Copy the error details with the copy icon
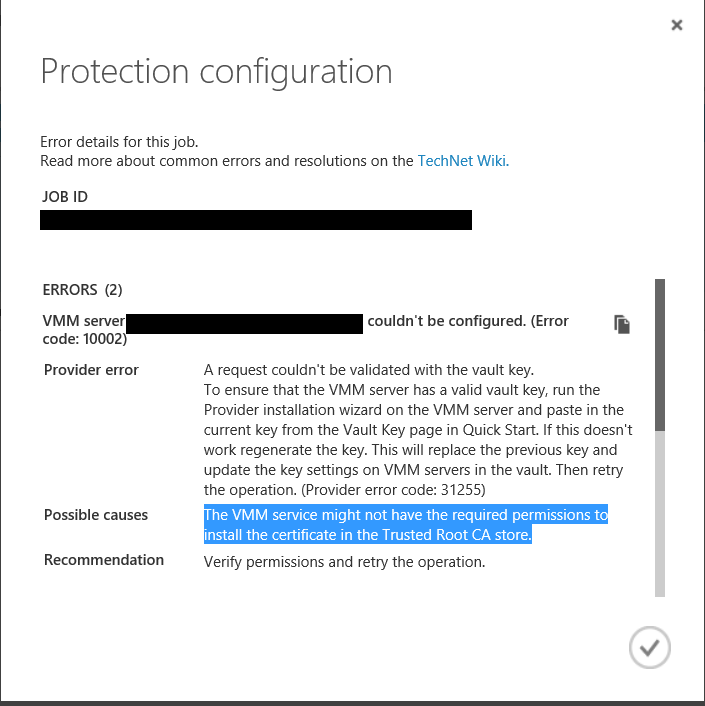This screenshot has width=705, height=706. pyautogui.click(x=622, y=324)
